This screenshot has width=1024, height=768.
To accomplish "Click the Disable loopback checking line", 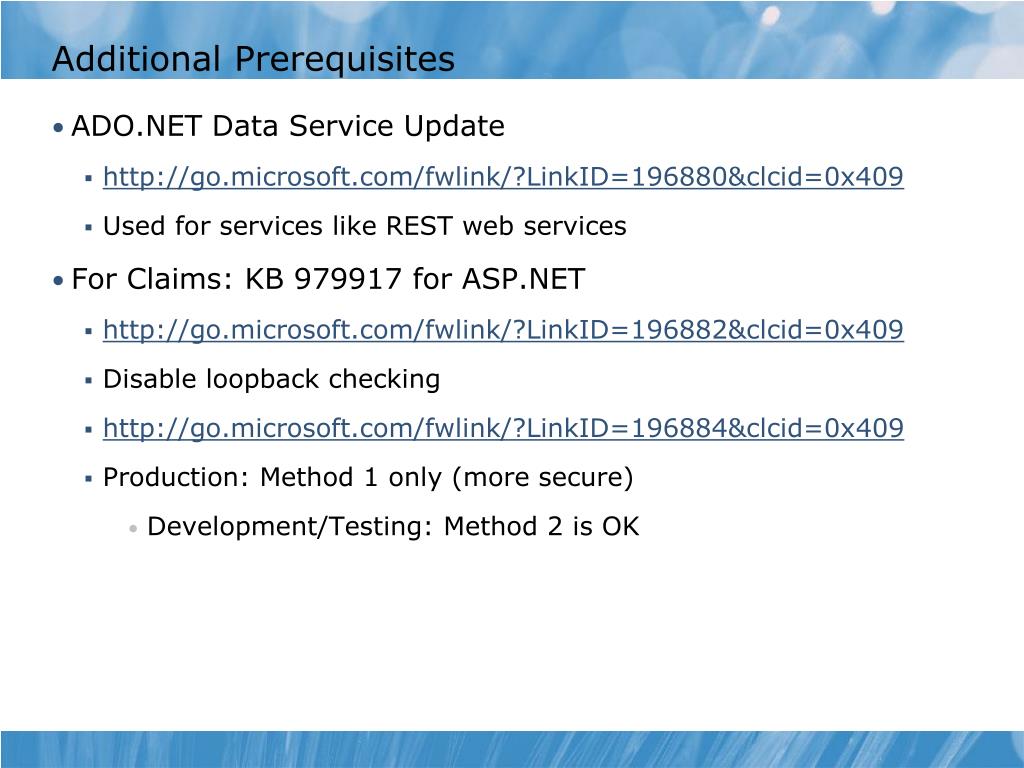I will 272,379.
